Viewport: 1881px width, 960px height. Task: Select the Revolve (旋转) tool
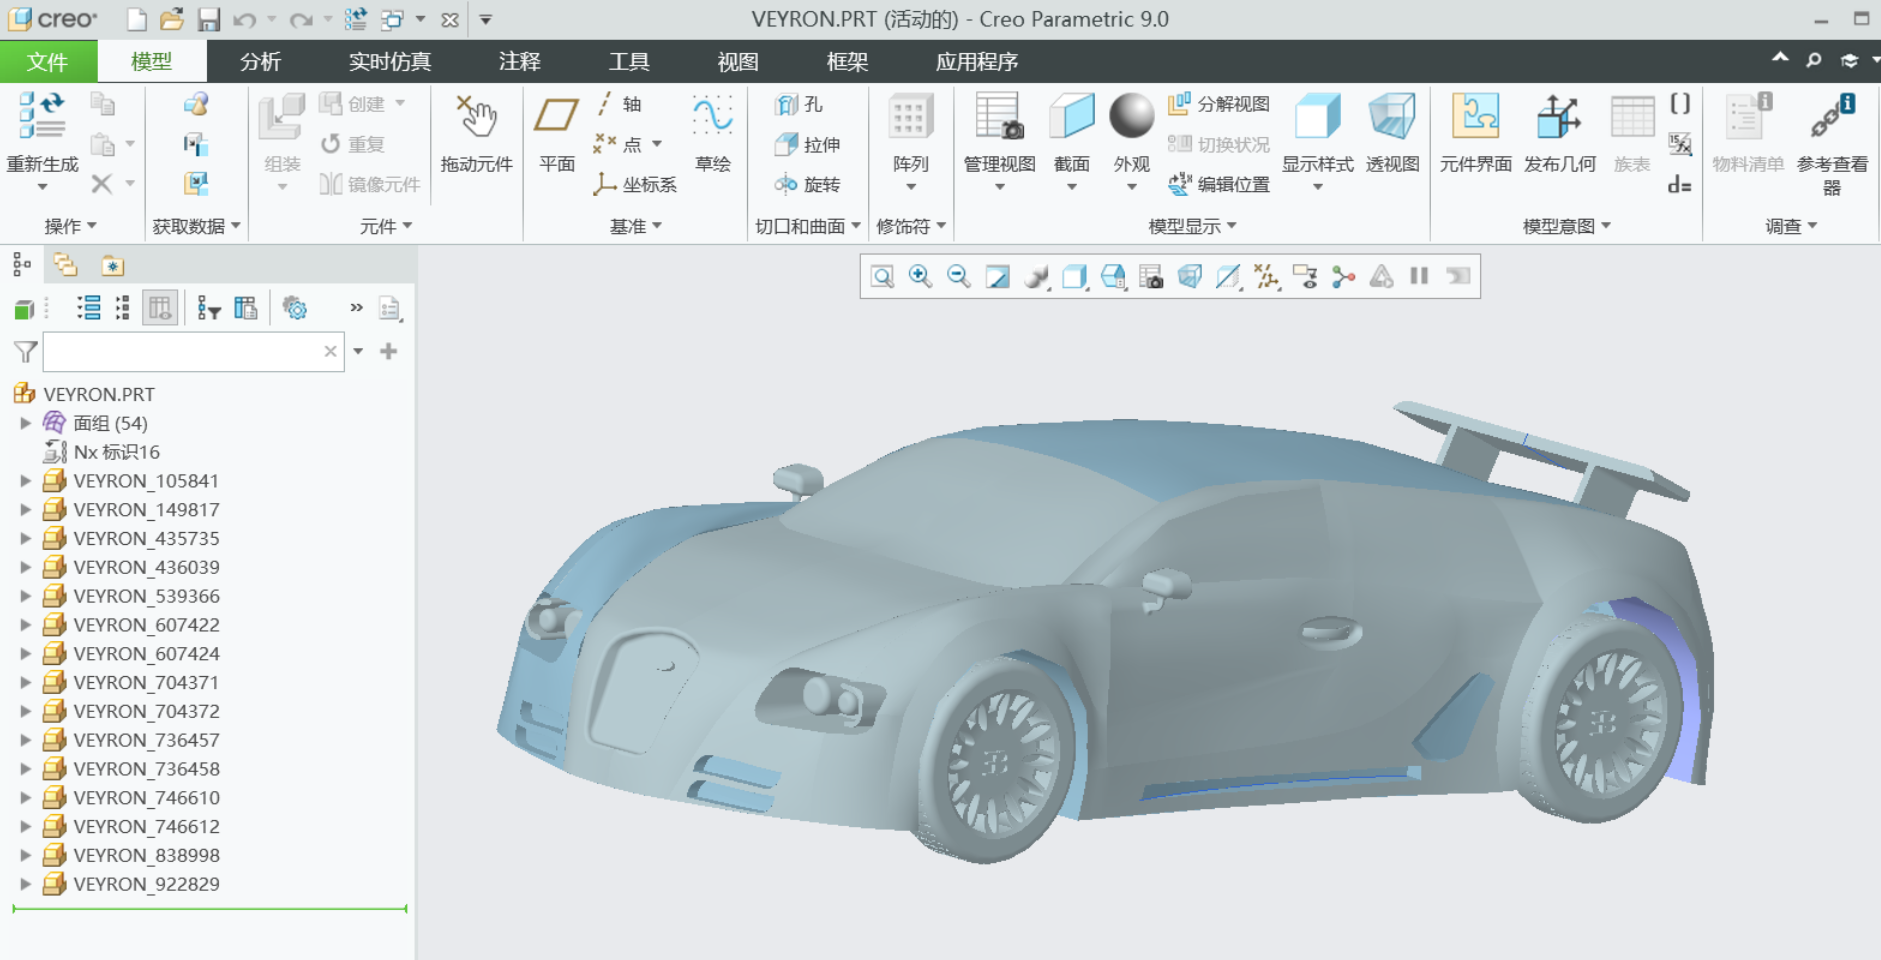pos(808,184)
